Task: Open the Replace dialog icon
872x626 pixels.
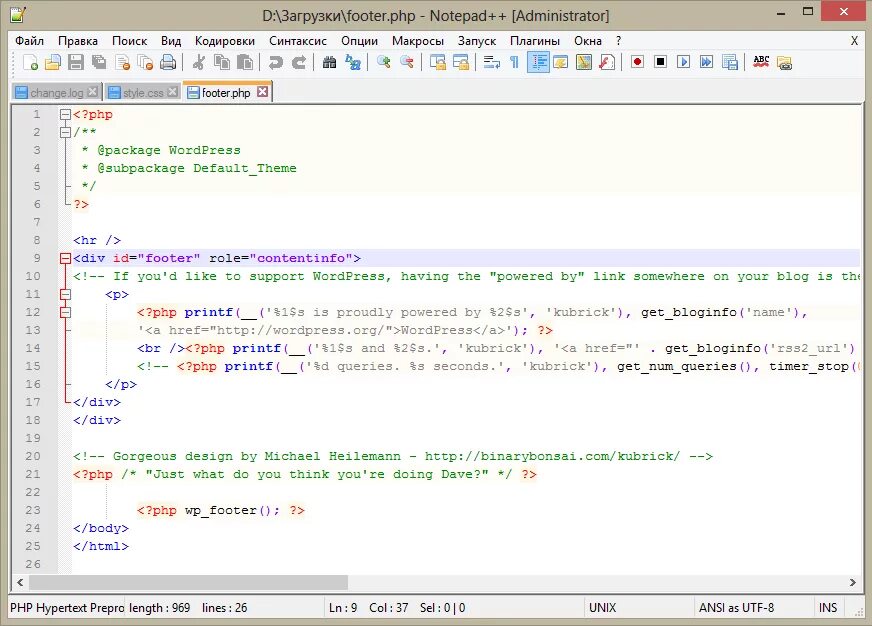Action: [x=353, y=62]
